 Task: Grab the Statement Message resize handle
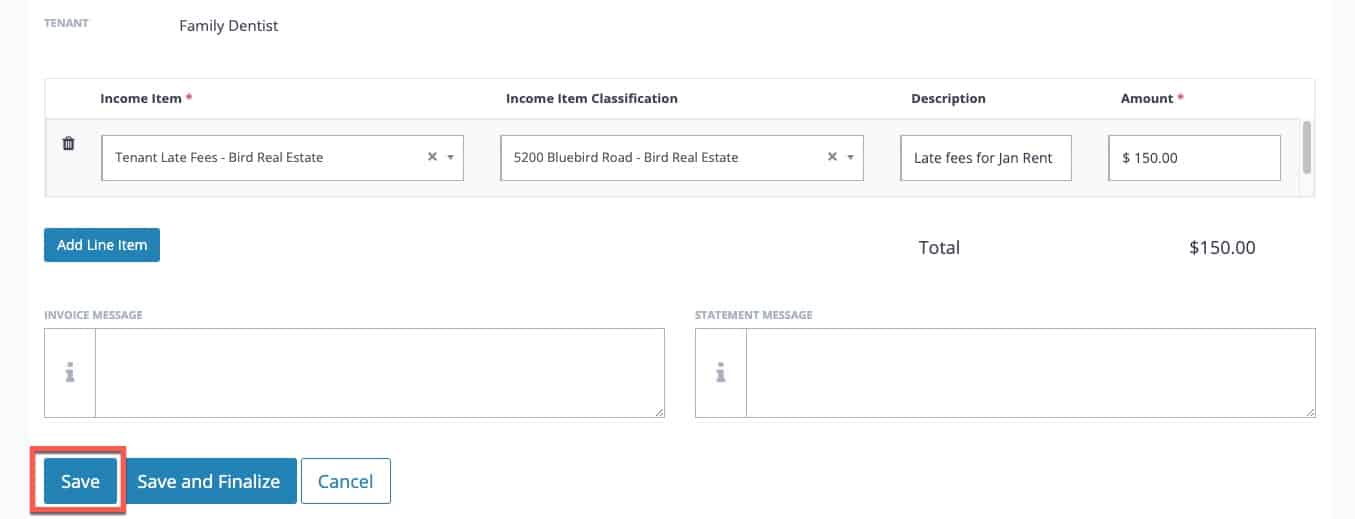point(1310,412)
